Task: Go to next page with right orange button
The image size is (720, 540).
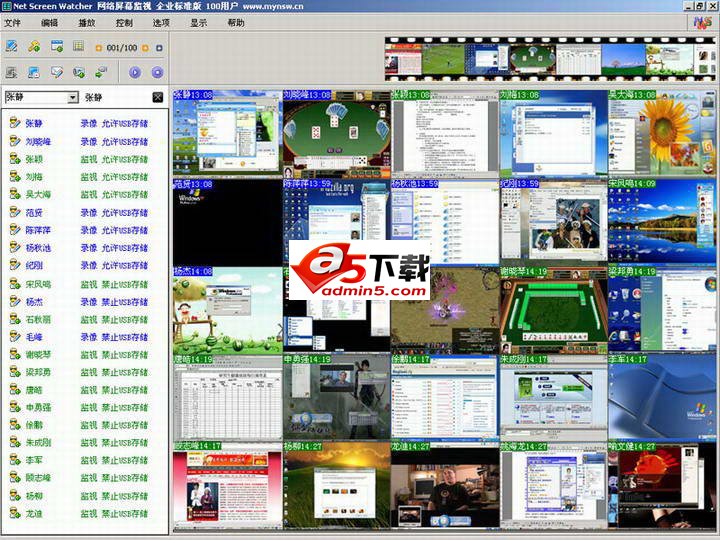Action: (143, 47)
